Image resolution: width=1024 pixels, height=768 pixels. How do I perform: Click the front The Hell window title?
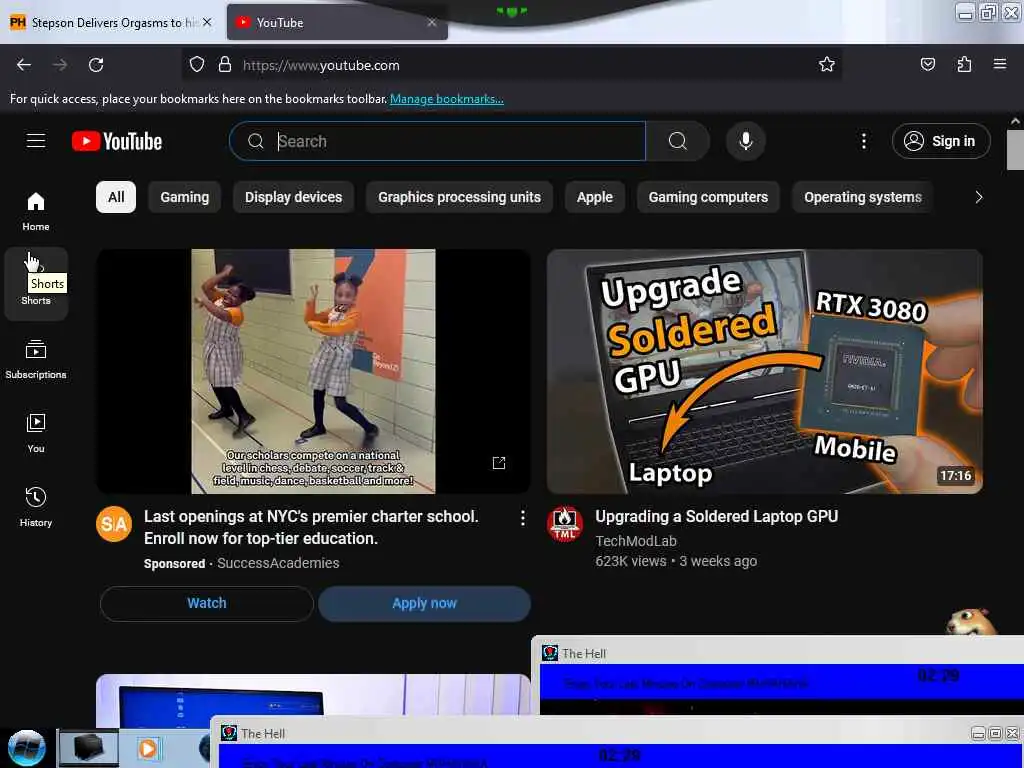[263, 733]
